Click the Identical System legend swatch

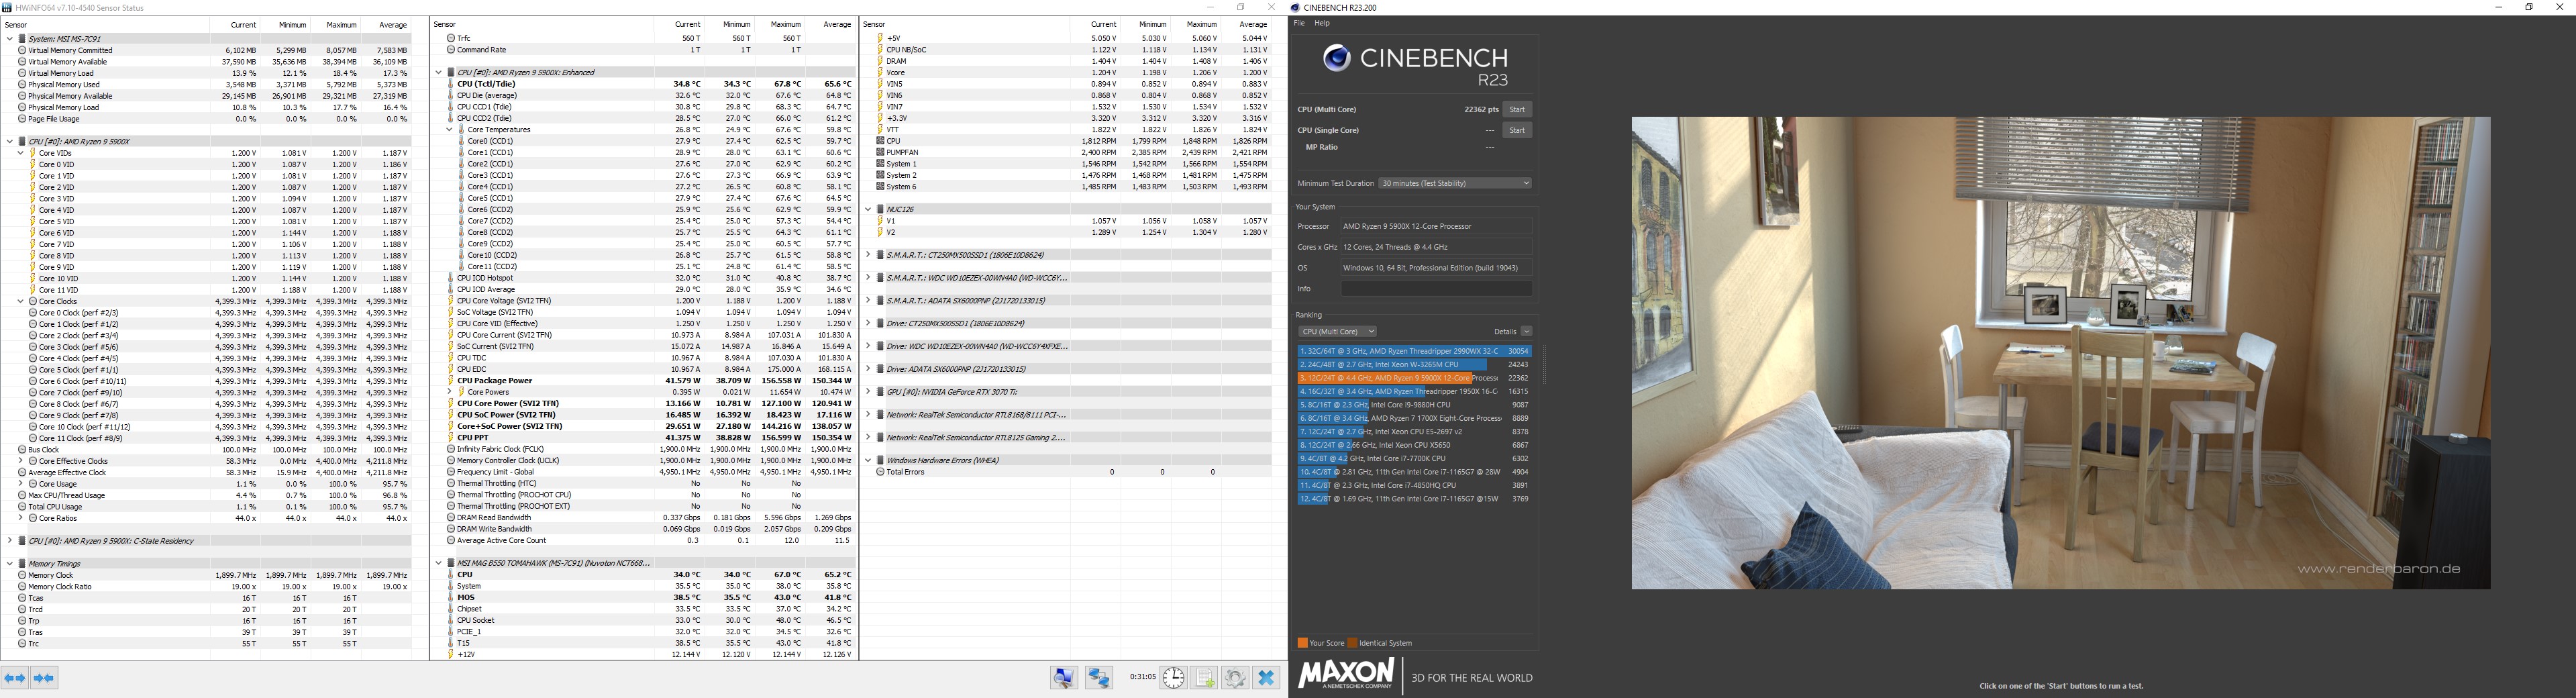(x=1353, y=643)
